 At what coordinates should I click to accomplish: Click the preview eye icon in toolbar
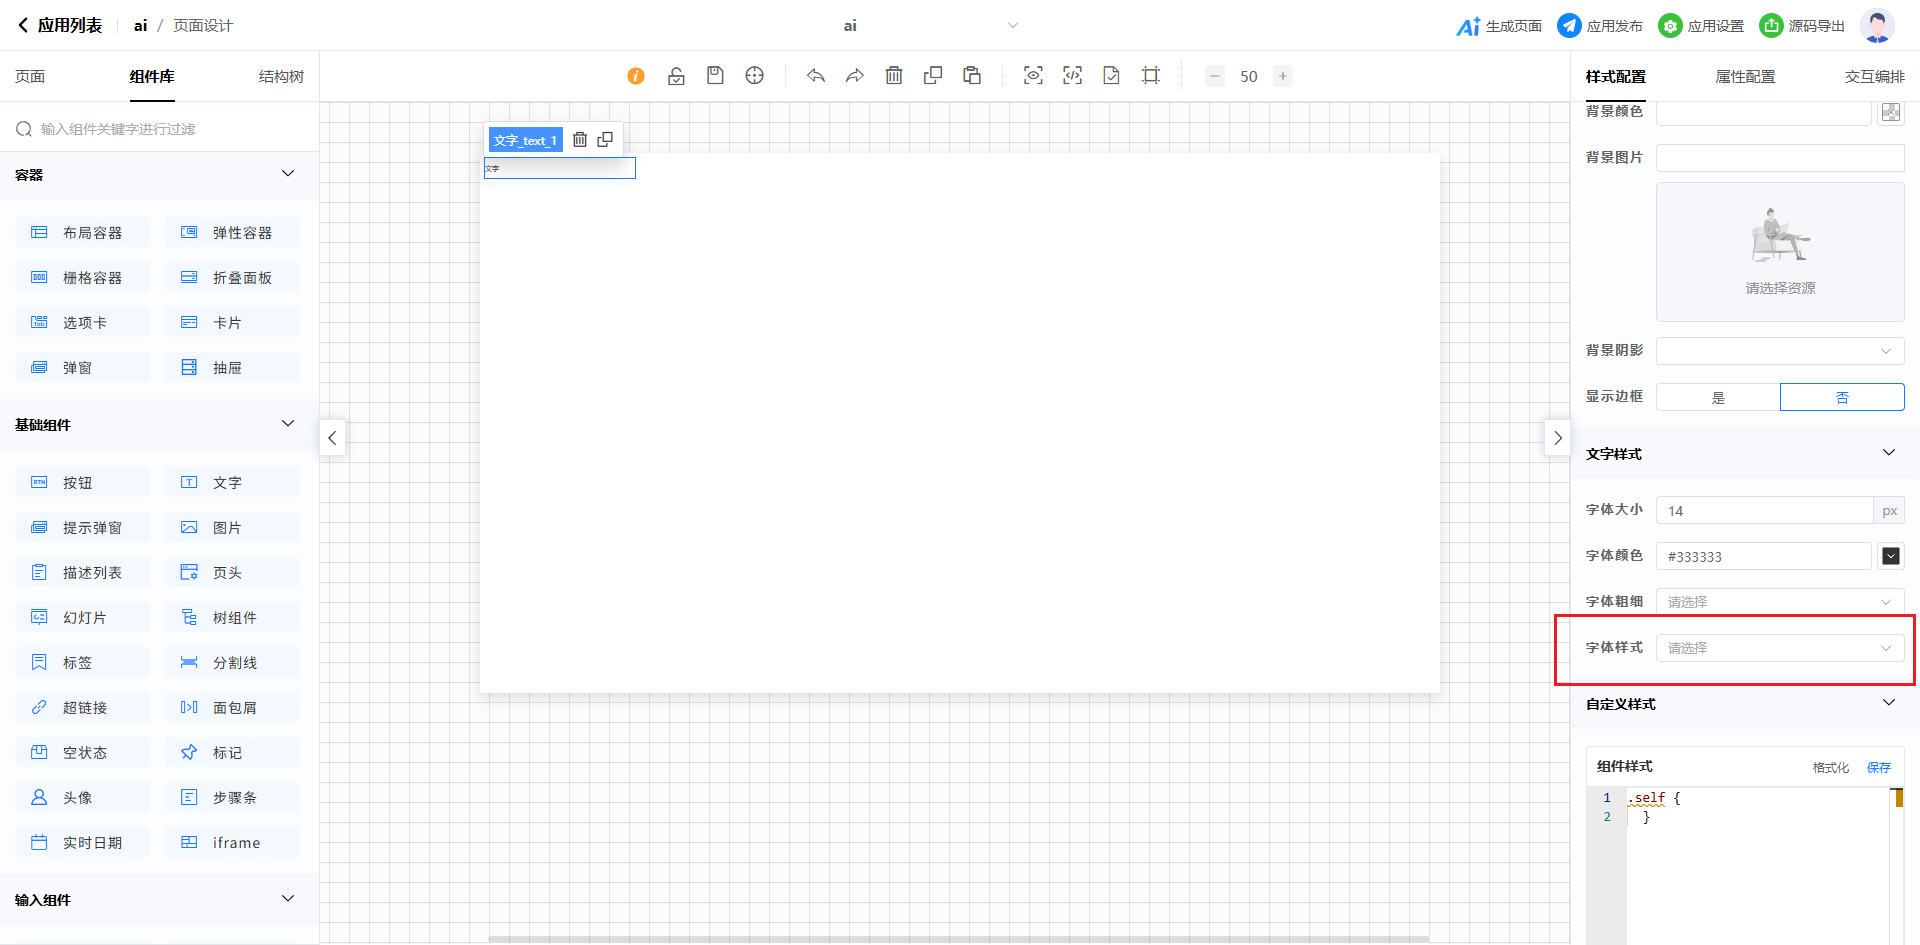[1033, 76]
